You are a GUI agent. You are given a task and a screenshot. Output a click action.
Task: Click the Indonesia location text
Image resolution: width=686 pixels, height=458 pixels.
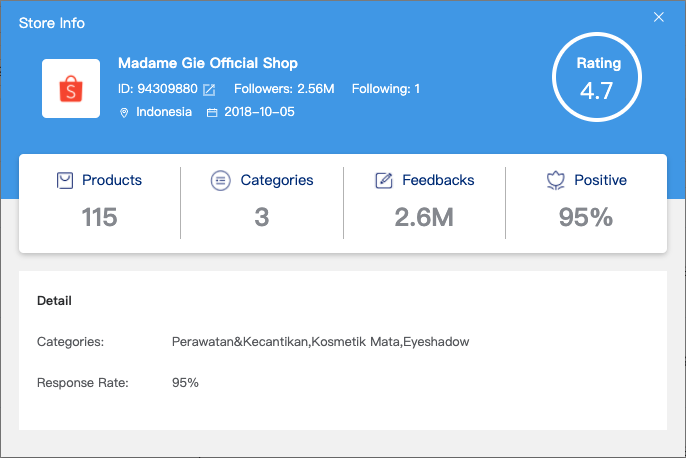point(164,112)
